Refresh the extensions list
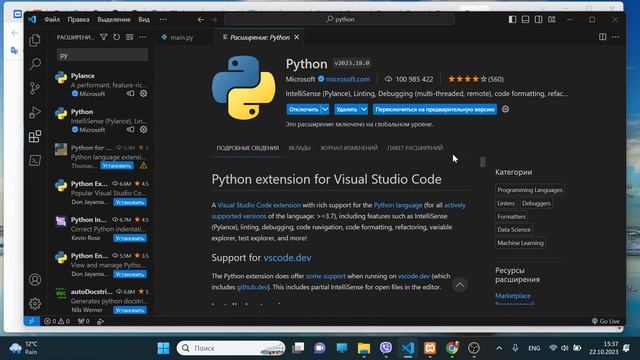The image size is (640, 360). pyautogui.click(x=117, y=37)
